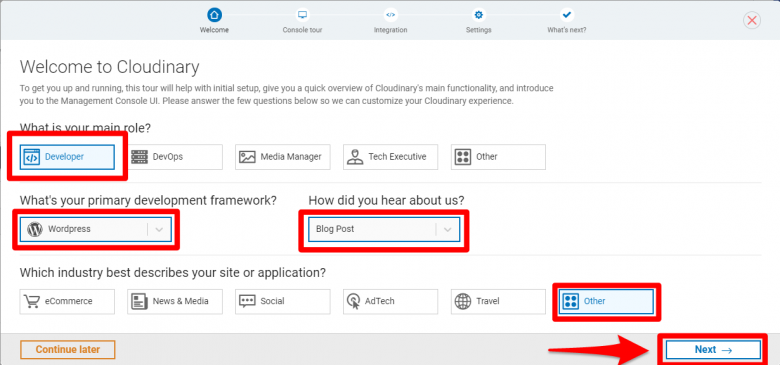The image size is (780, 365).
Task: Open the Blog Post referral dropdown
Action: click(384, 229)
